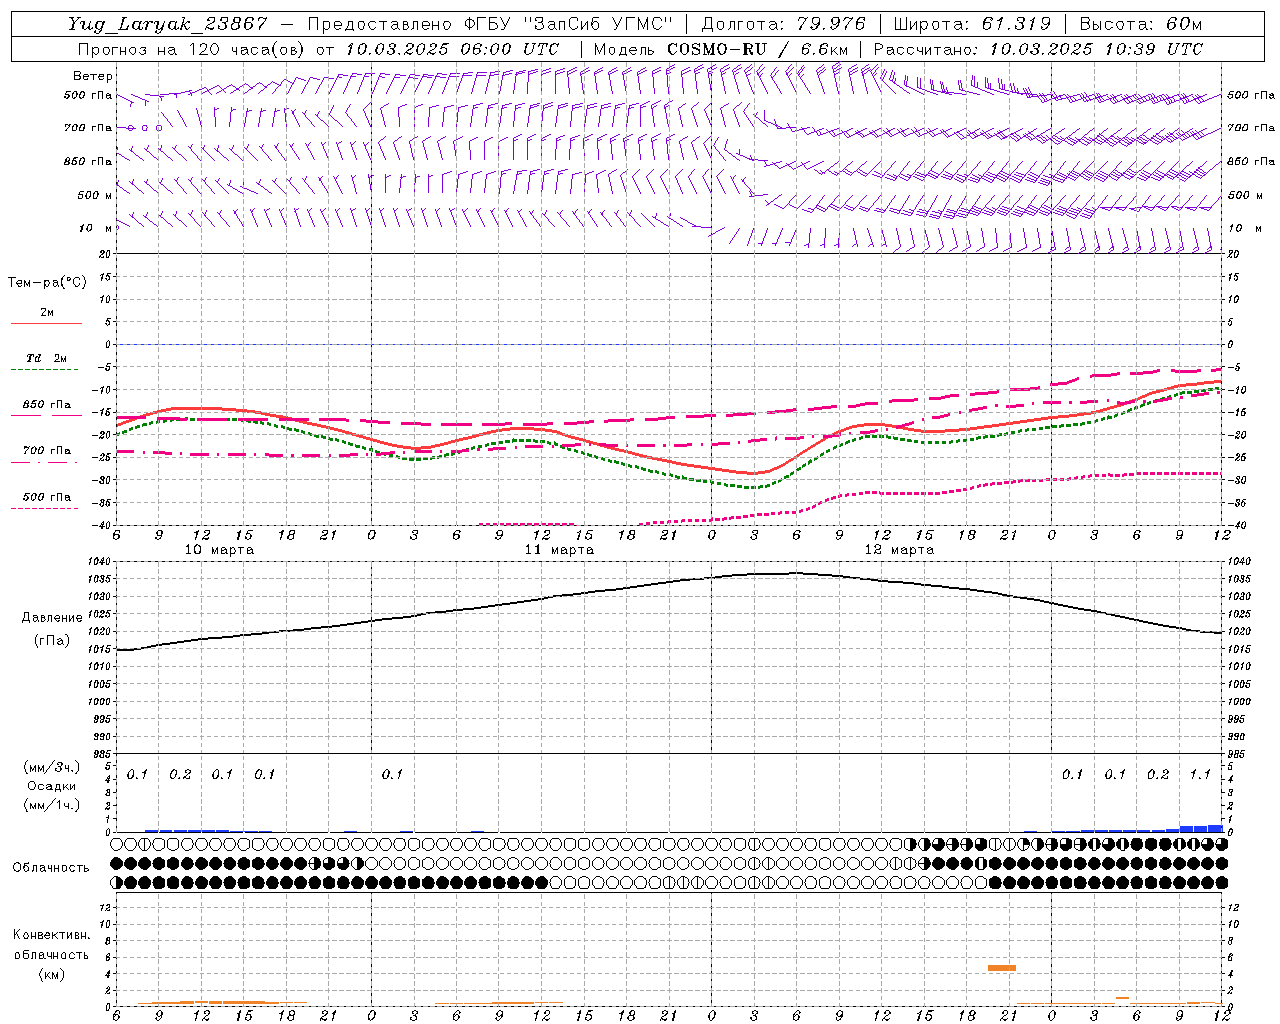Click the Ветер wind panel label
This screenshot has width=1280, height=1024.
click(x=93, y=76)
